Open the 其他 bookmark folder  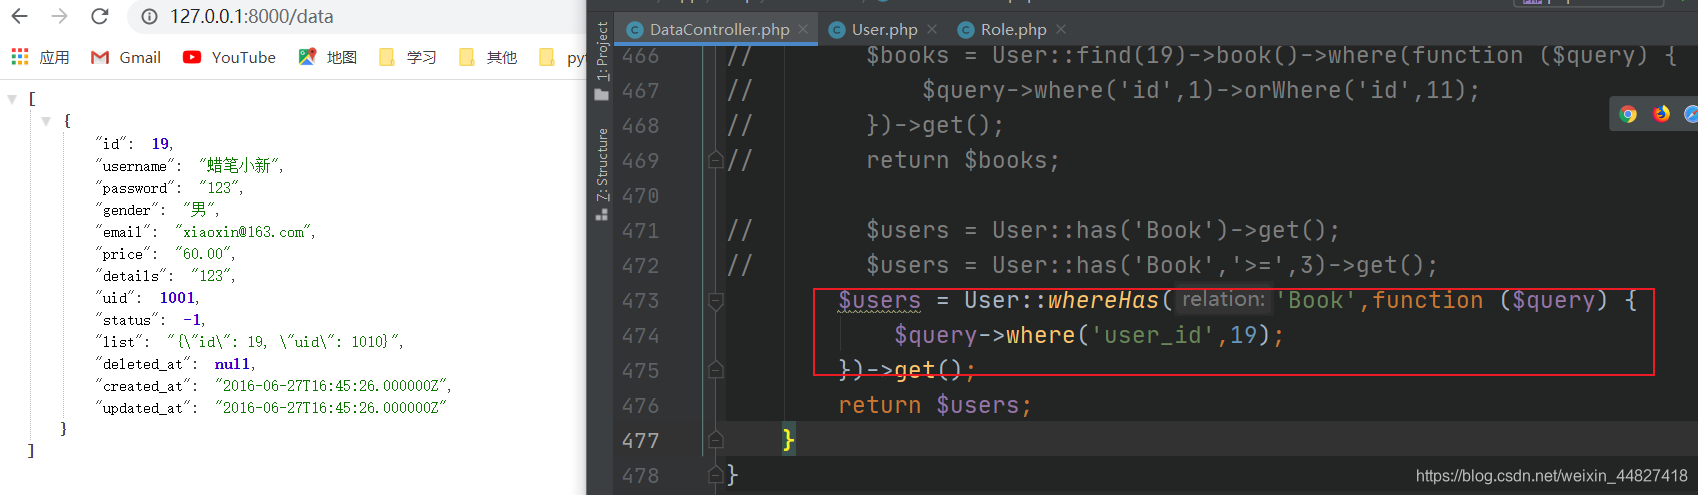coord(488,57)
